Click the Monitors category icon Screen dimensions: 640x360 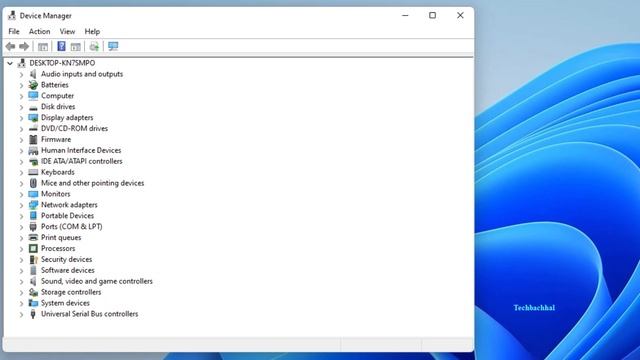pyautogui.click(x=33, y=194)
